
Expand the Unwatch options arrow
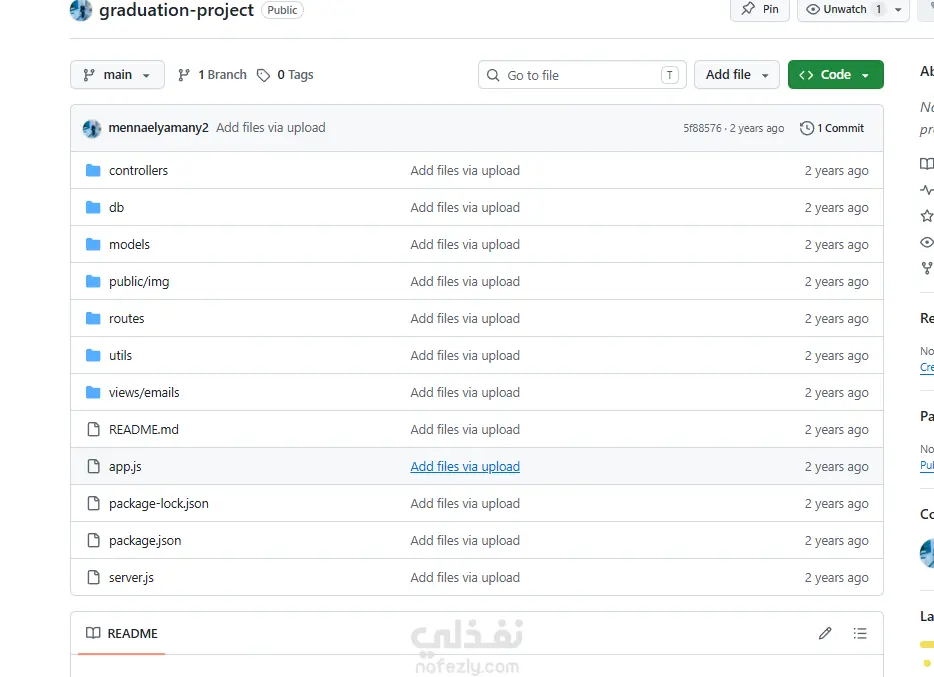898,10
